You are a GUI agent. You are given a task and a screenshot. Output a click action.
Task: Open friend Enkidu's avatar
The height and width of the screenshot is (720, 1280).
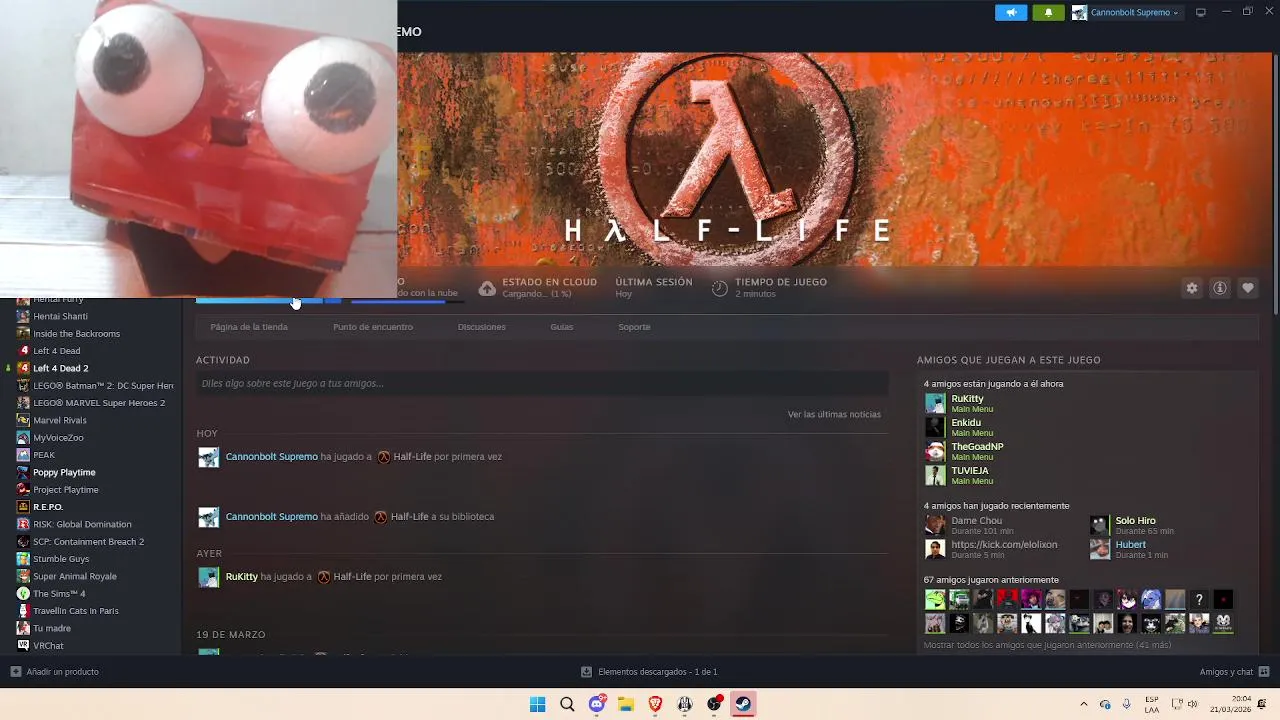pos(935,427)
